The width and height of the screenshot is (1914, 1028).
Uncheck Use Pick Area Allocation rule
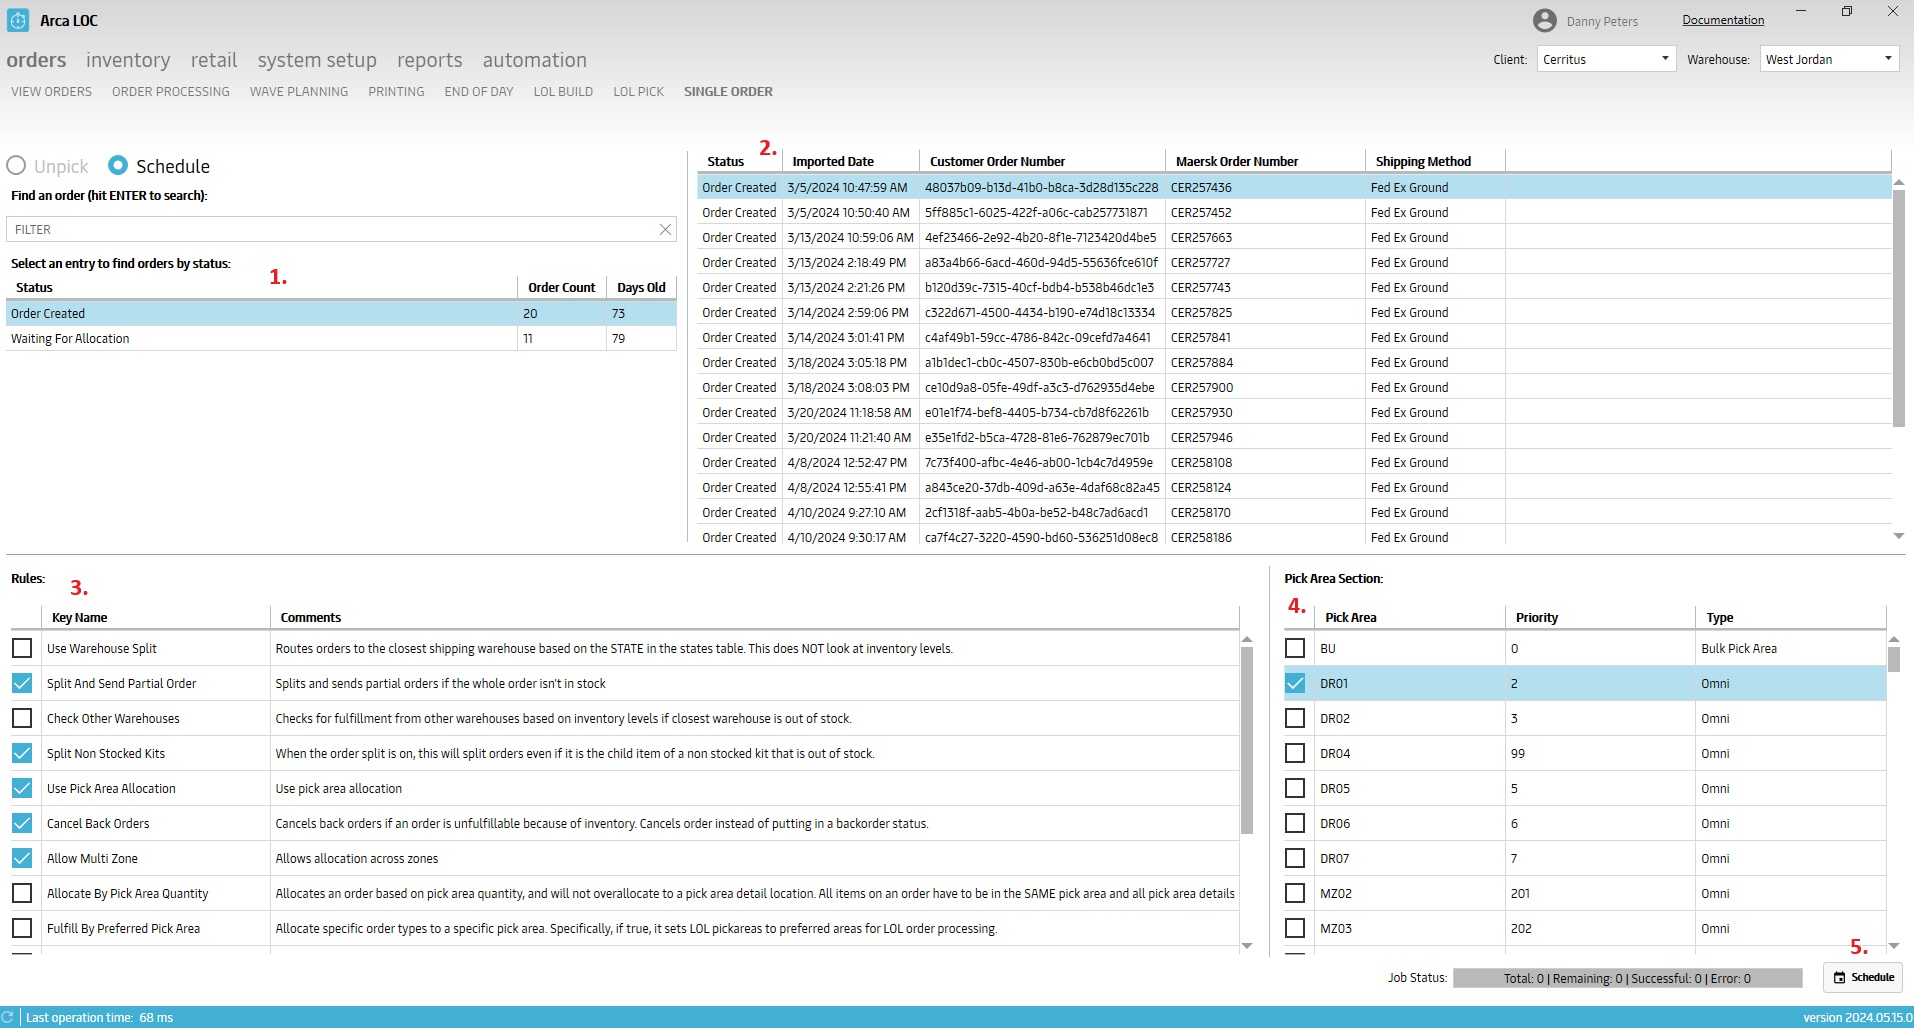click(22, 788)
